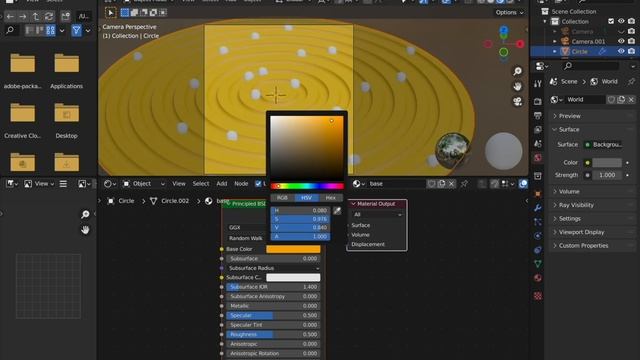Go forward in the file browser
Screen dimensions: 640x360
point(23,16)
